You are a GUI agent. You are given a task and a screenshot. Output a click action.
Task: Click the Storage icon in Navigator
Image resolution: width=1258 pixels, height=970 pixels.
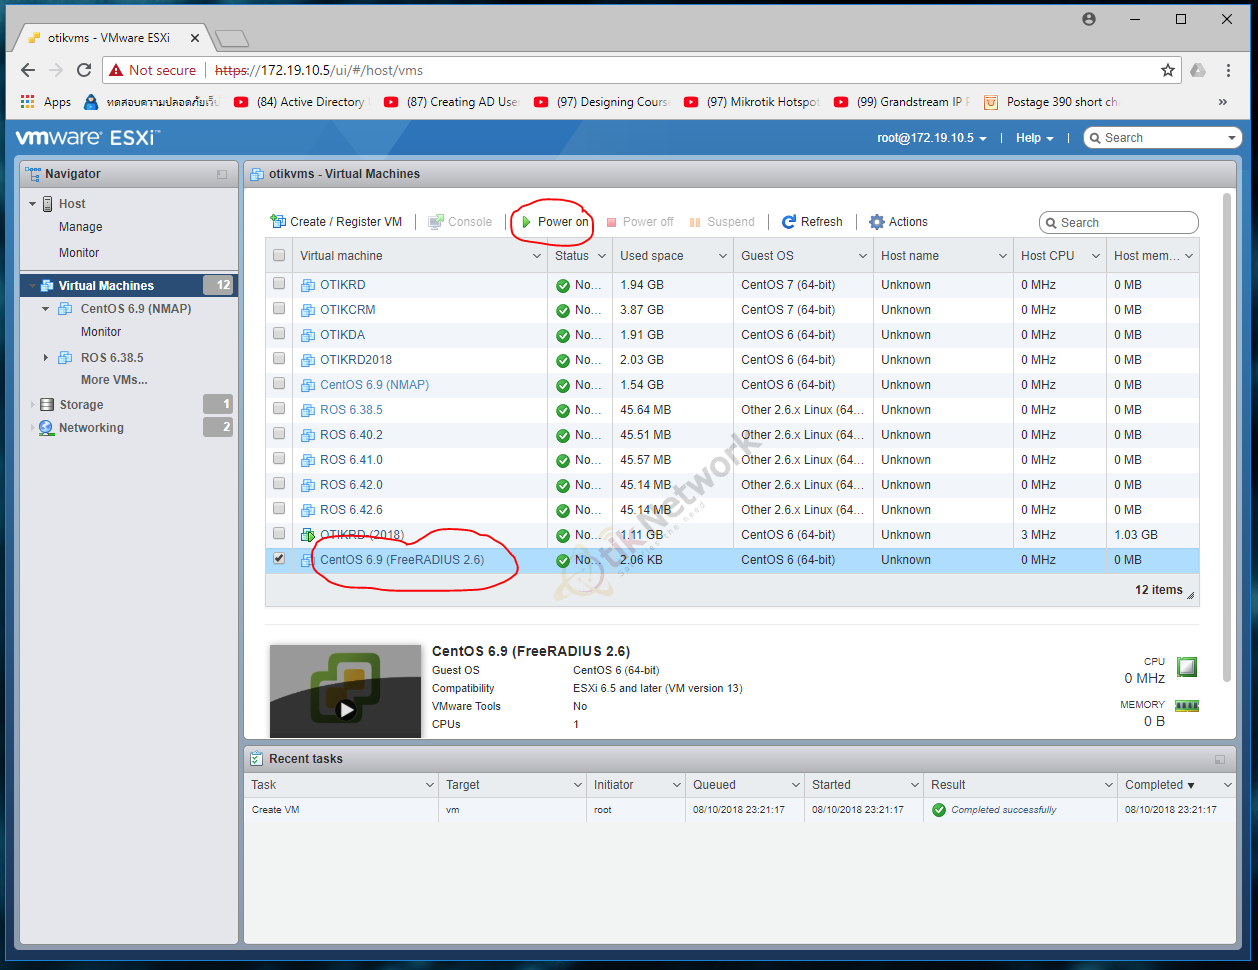tap(47, 405)
